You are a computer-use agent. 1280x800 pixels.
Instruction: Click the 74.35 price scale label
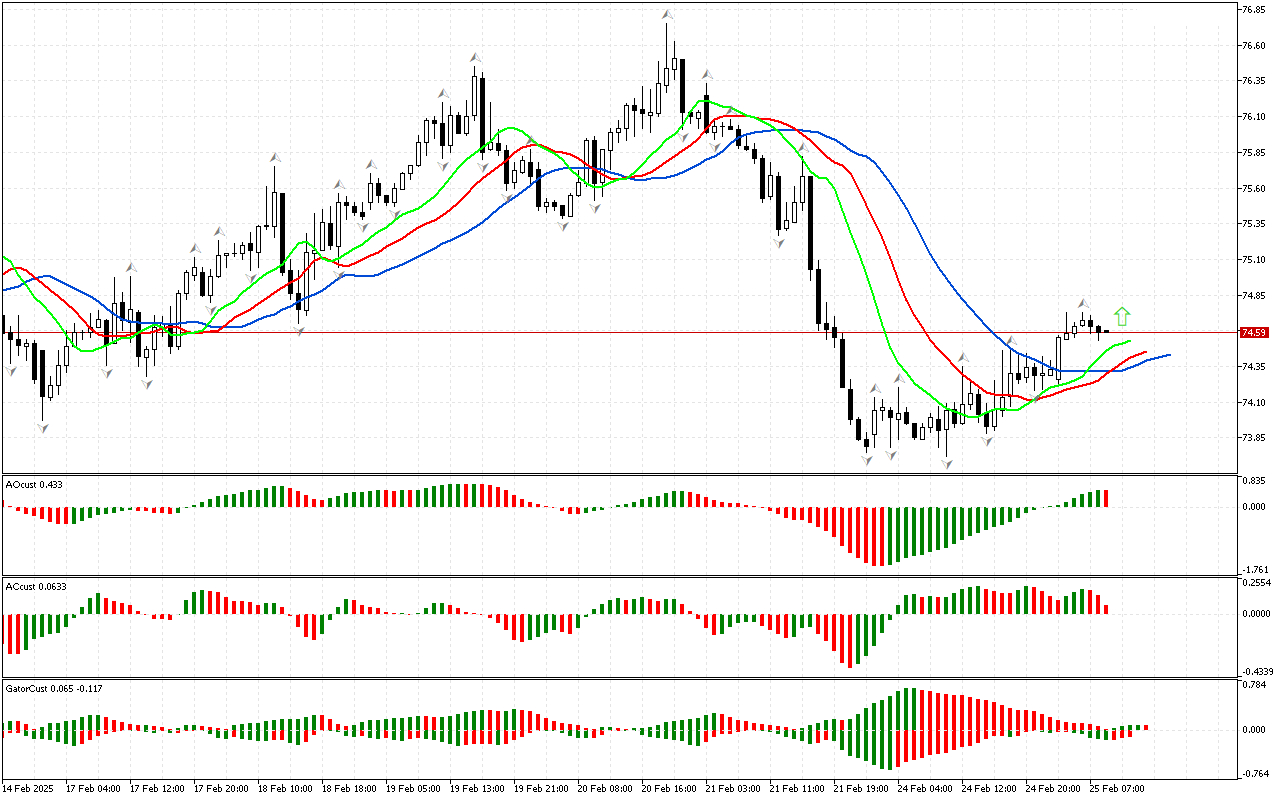(1254, 367)
